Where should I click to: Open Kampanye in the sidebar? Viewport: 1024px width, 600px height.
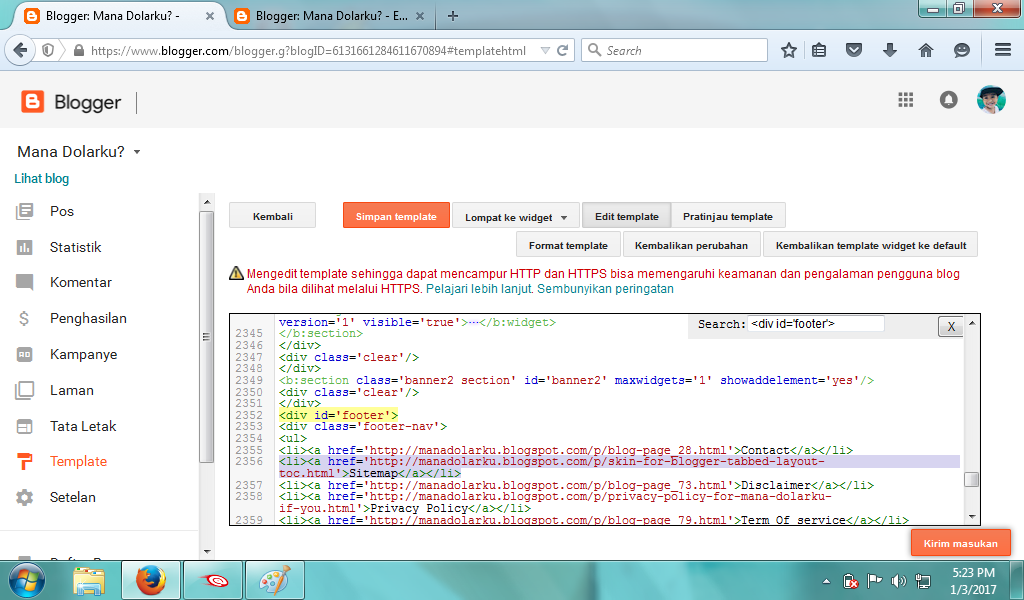84,354
